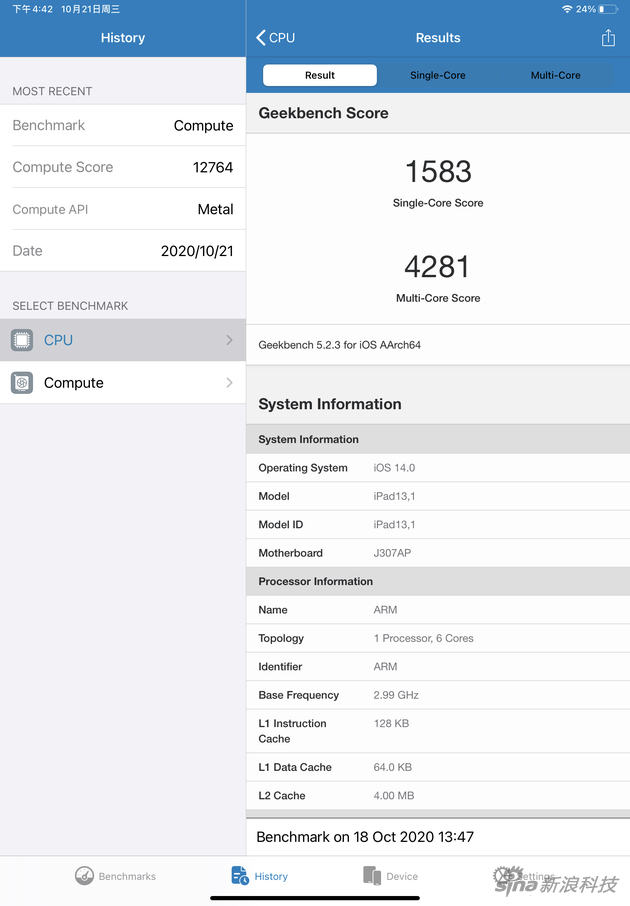The image size is (630, 906).
Task: Select the Result segment
Action: point(320,76)
